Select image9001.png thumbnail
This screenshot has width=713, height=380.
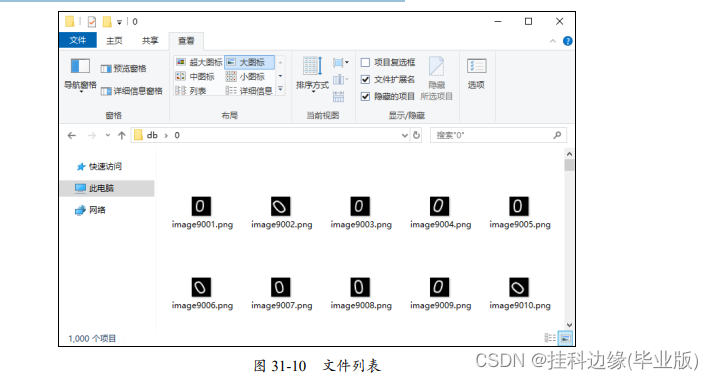click(x=201, y=206)
